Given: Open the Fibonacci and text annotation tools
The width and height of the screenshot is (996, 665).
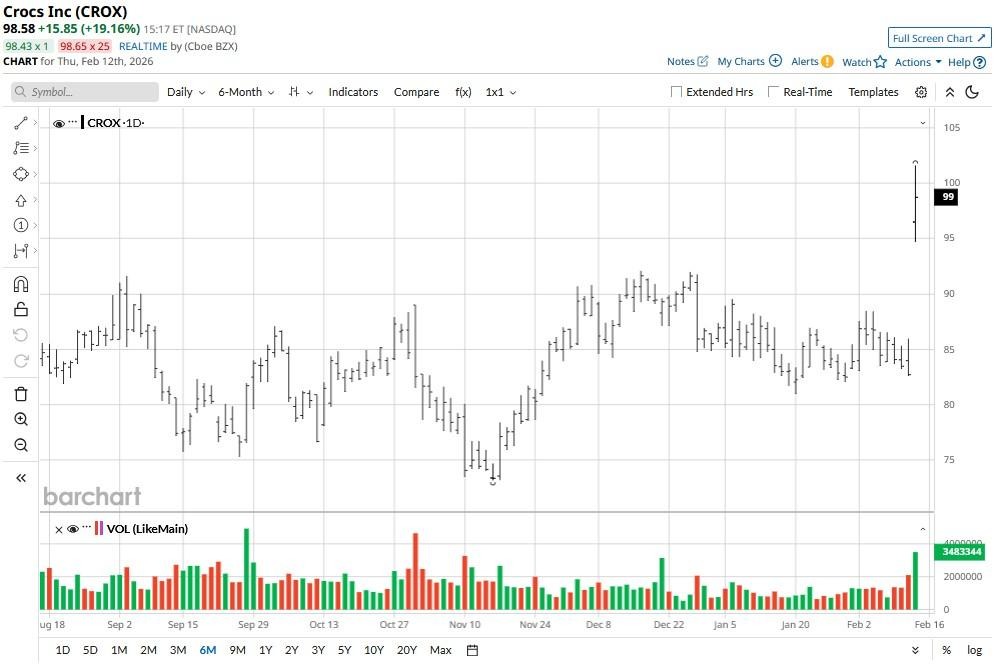Looking at the screenshot, I should pos(20,148).
